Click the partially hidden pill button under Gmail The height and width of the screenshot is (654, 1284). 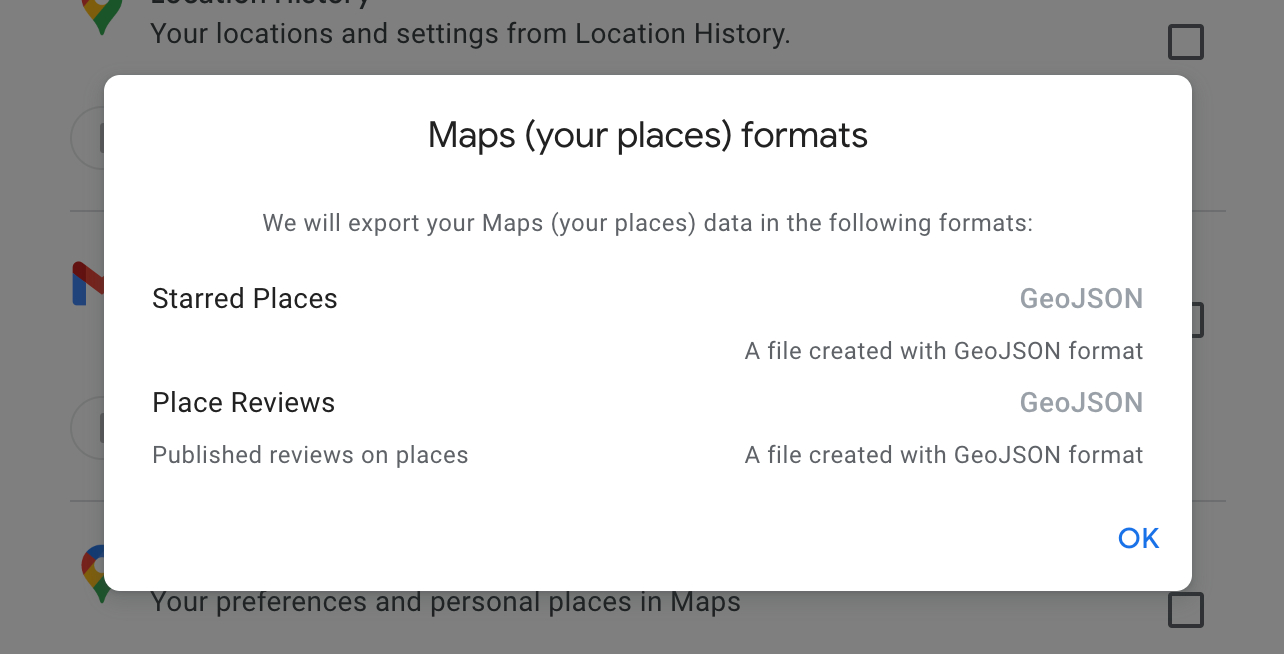point(87,428)
